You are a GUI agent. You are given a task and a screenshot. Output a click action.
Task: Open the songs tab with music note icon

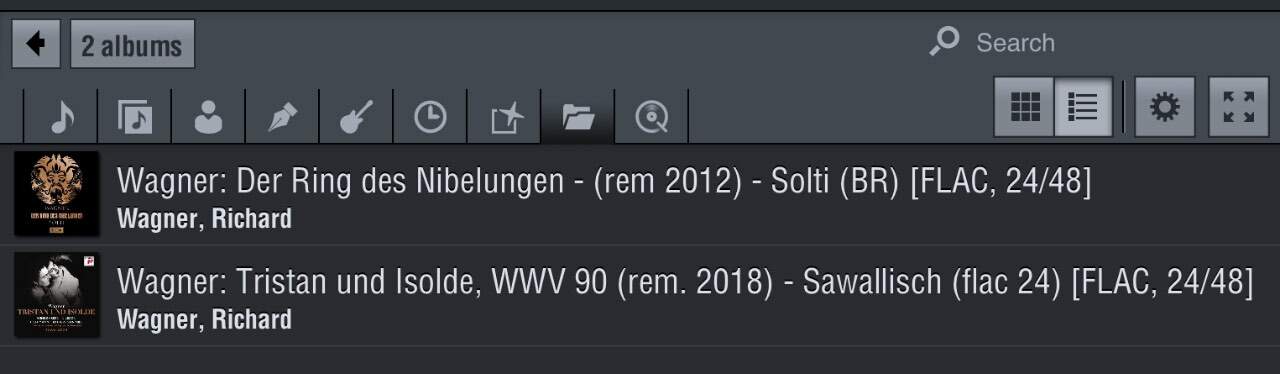point(62,117)
